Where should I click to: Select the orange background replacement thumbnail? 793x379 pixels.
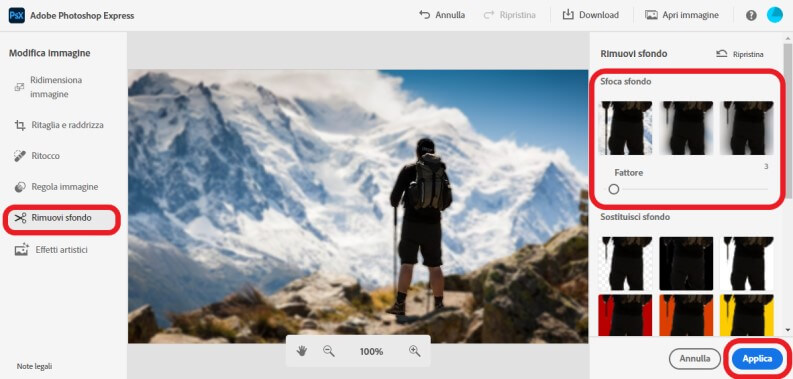(686, 315)
